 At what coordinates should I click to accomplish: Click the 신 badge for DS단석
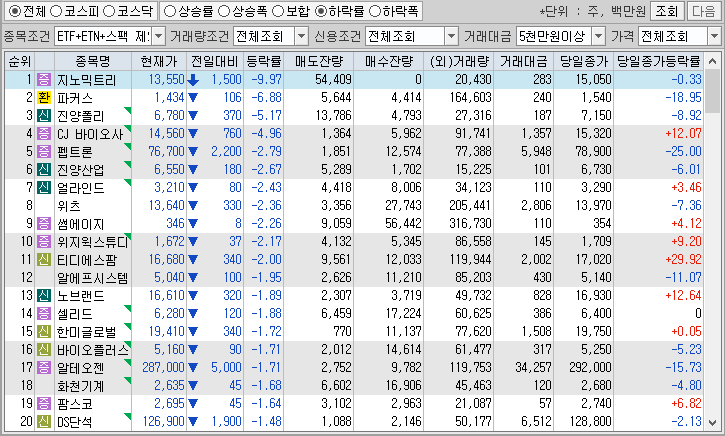(x=44, y=422)
